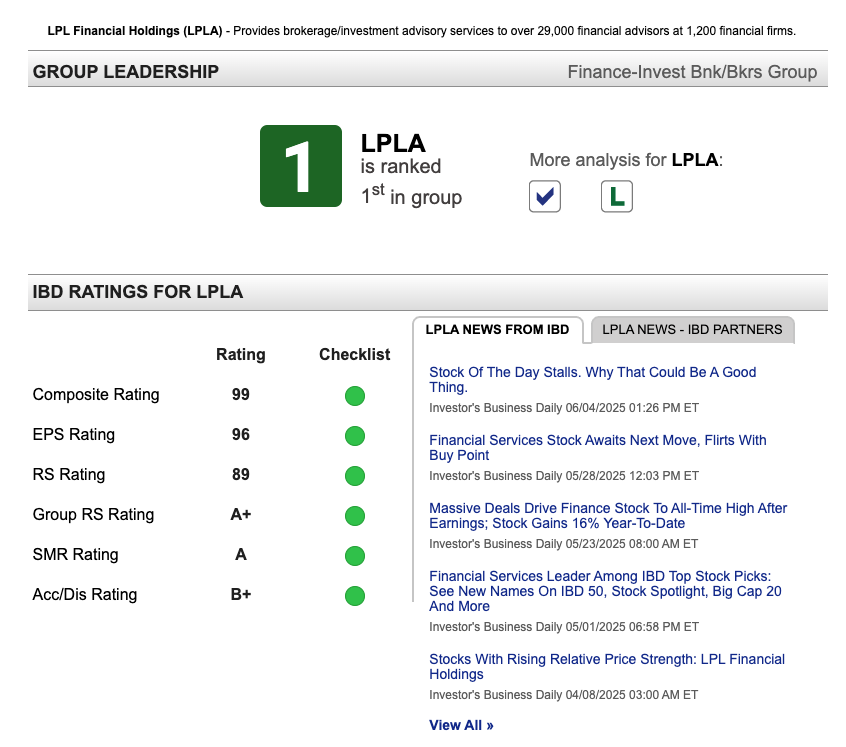Open 'Stocks With Rising Relative Price Strength' article
This screenshot has width=846, height=747.
click(x=606, y=667)
